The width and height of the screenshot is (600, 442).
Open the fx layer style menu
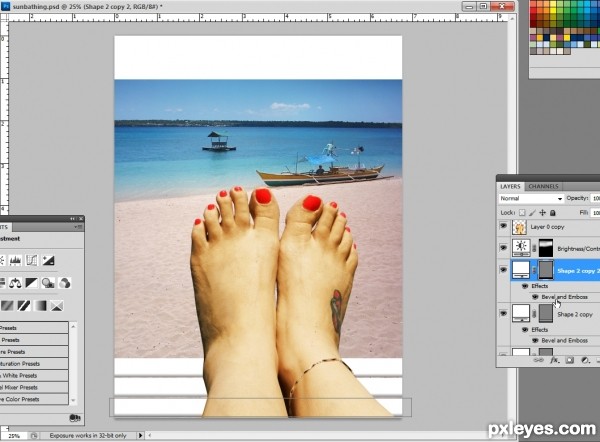click(554, 360)
